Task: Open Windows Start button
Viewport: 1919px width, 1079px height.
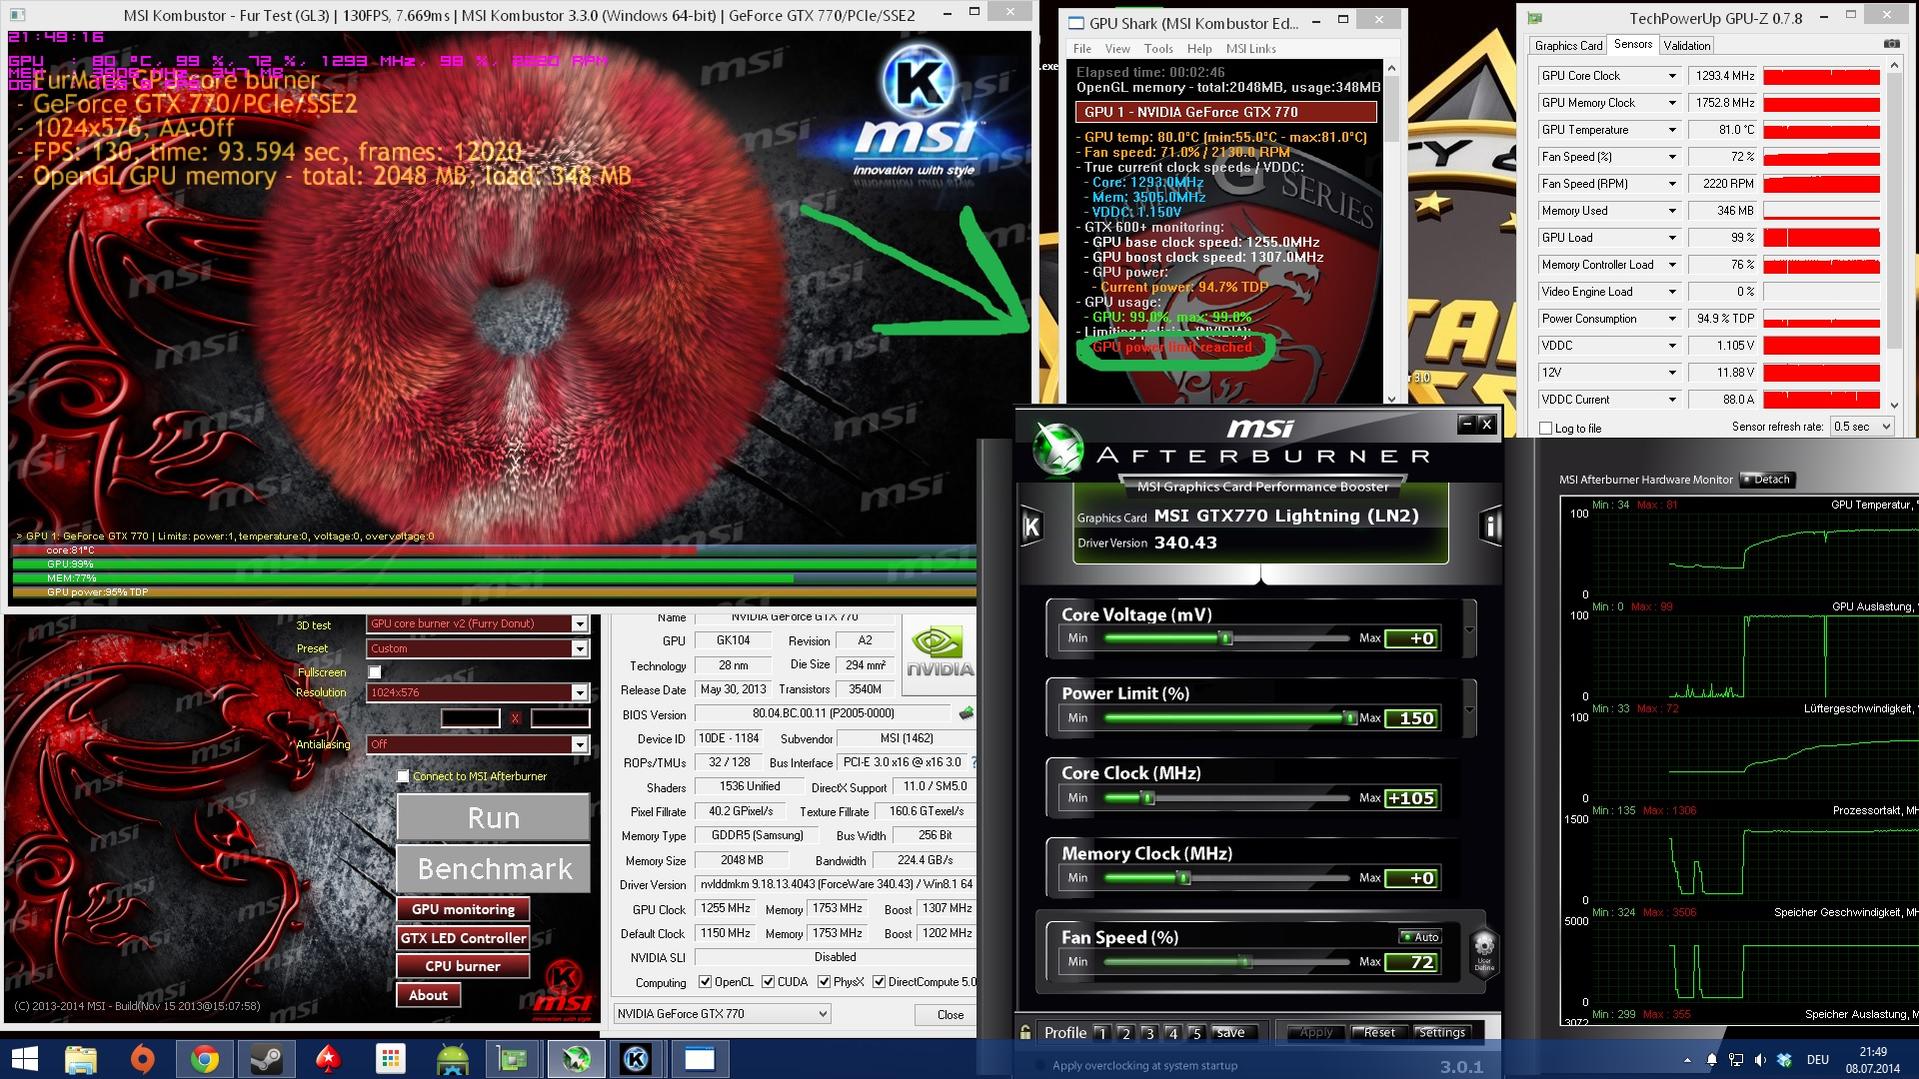Action: tap(24, 1059)
